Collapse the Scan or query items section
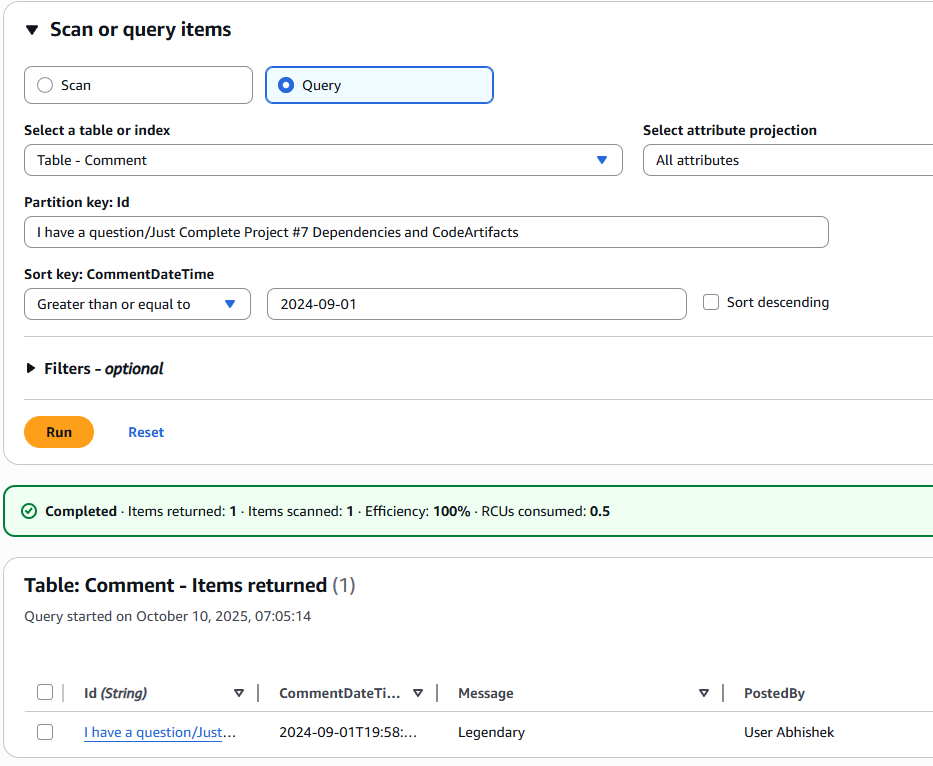 (x=32, y=31)
